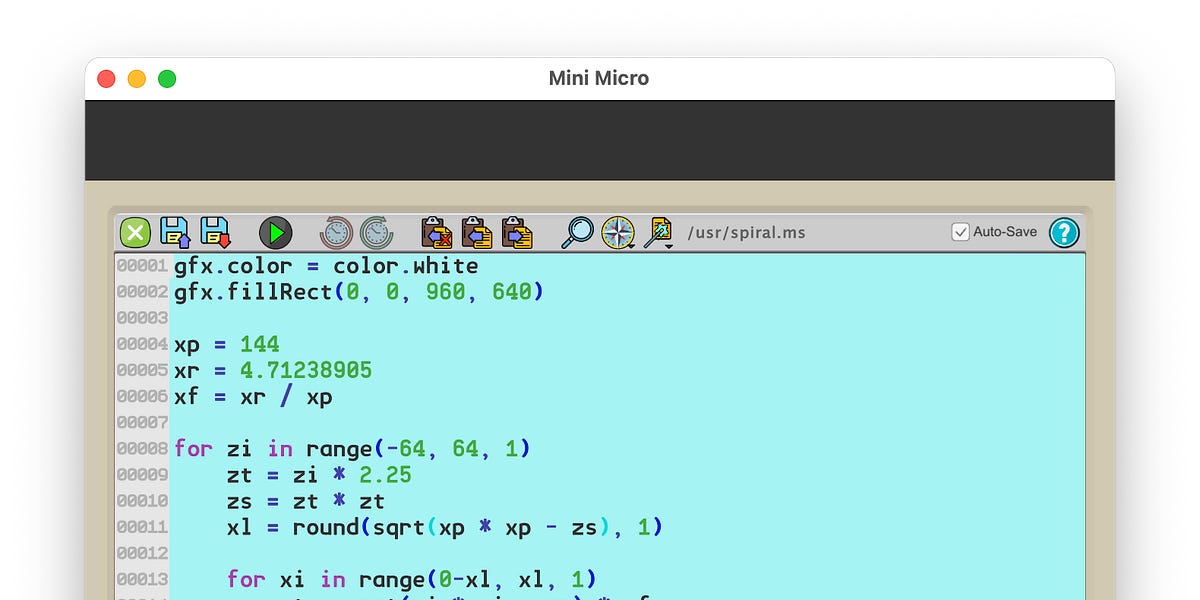Click the line 'for zi in range(-64, 64, 1)'

(352, 449)
